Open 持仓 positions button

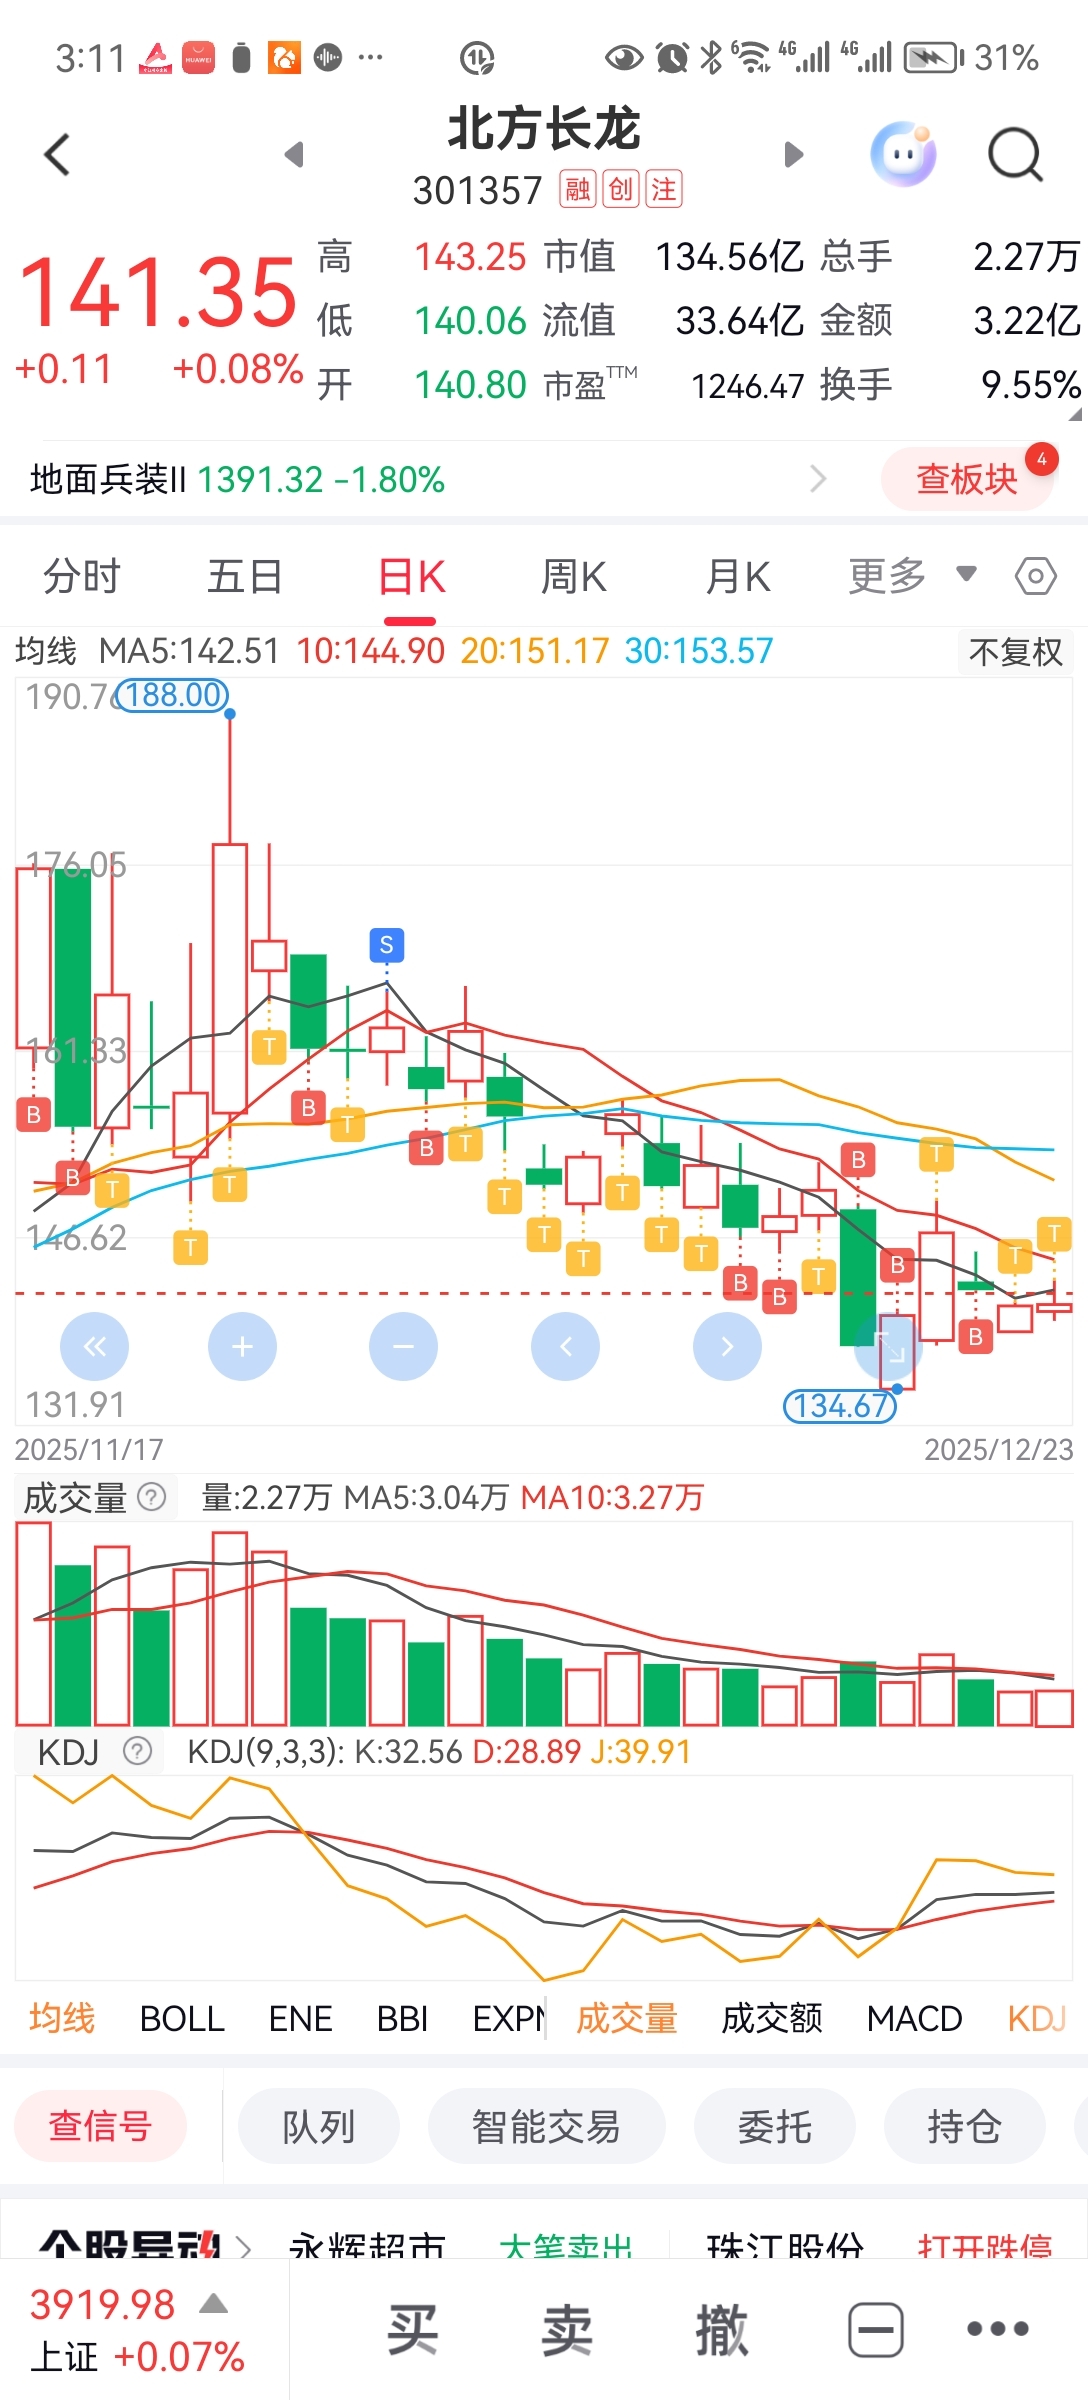pyautogui.click(x=964, y=2125)
